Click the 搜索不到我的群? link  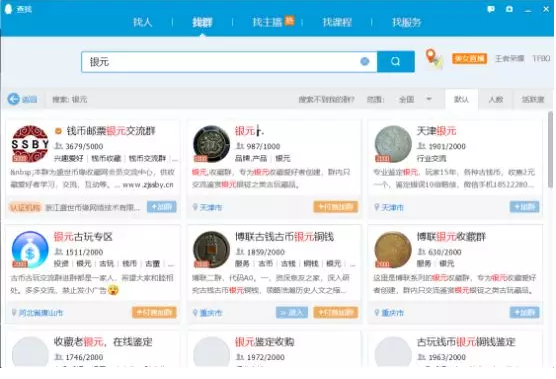click(326, 100)
